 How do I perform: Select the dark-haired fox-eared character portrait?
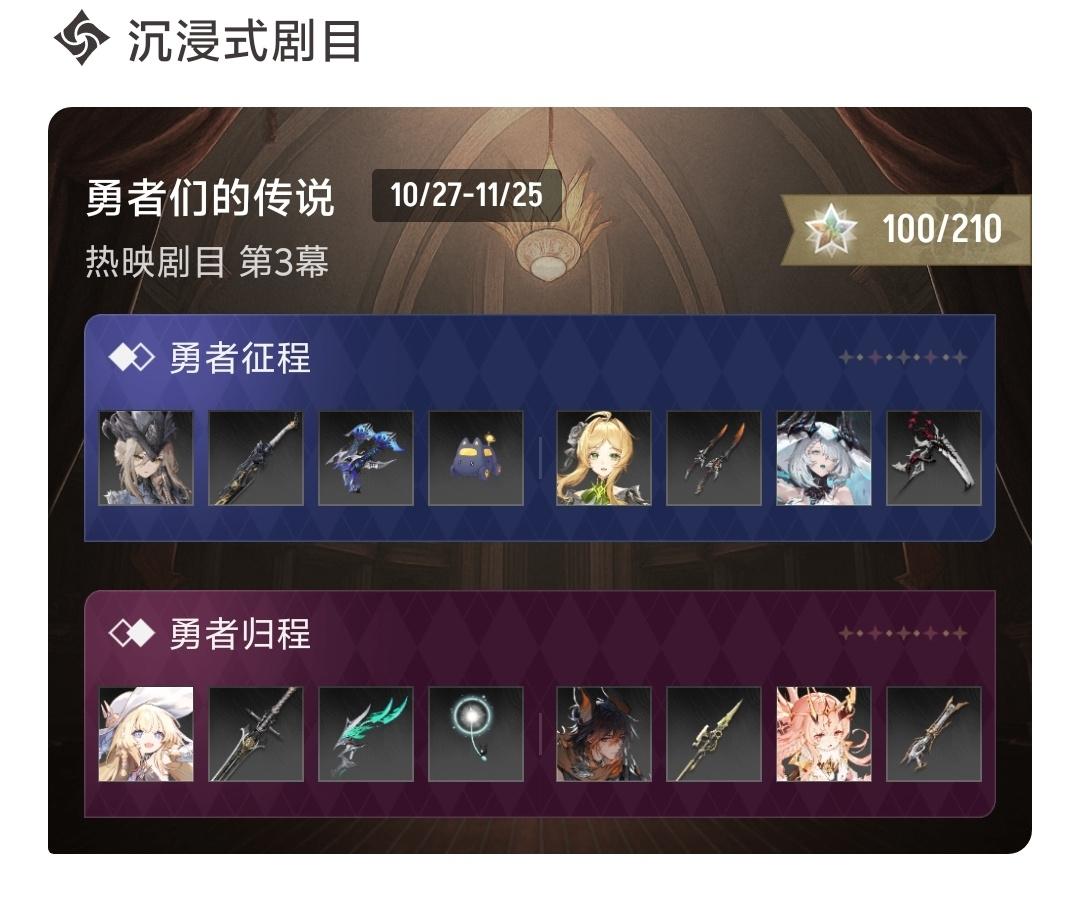603,734
